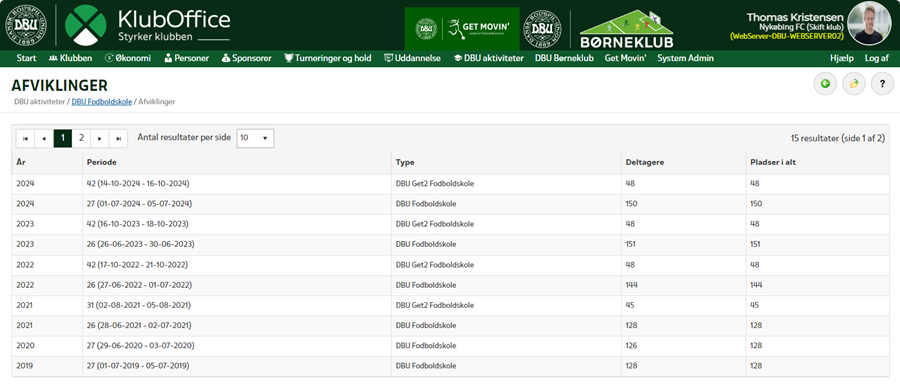
Task: Open the Get Movin' menu item
Action: coord(626,58)
